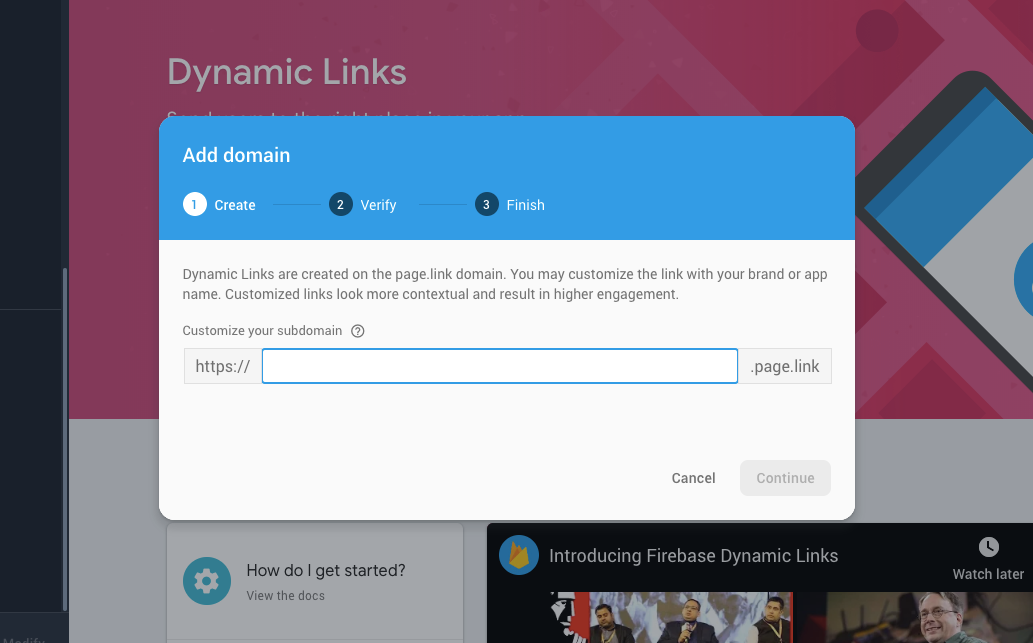Click the Firebase logo in video header
1033x643 pixels.
click(x=518, y=555)
